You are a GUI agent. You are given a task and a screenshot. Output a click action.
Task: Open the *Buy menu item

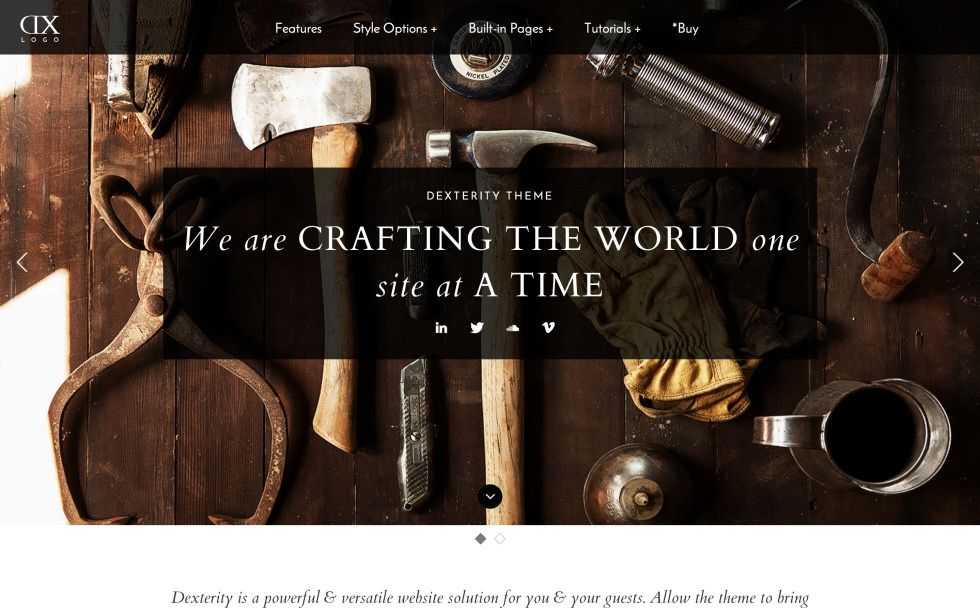pos(685,29)
